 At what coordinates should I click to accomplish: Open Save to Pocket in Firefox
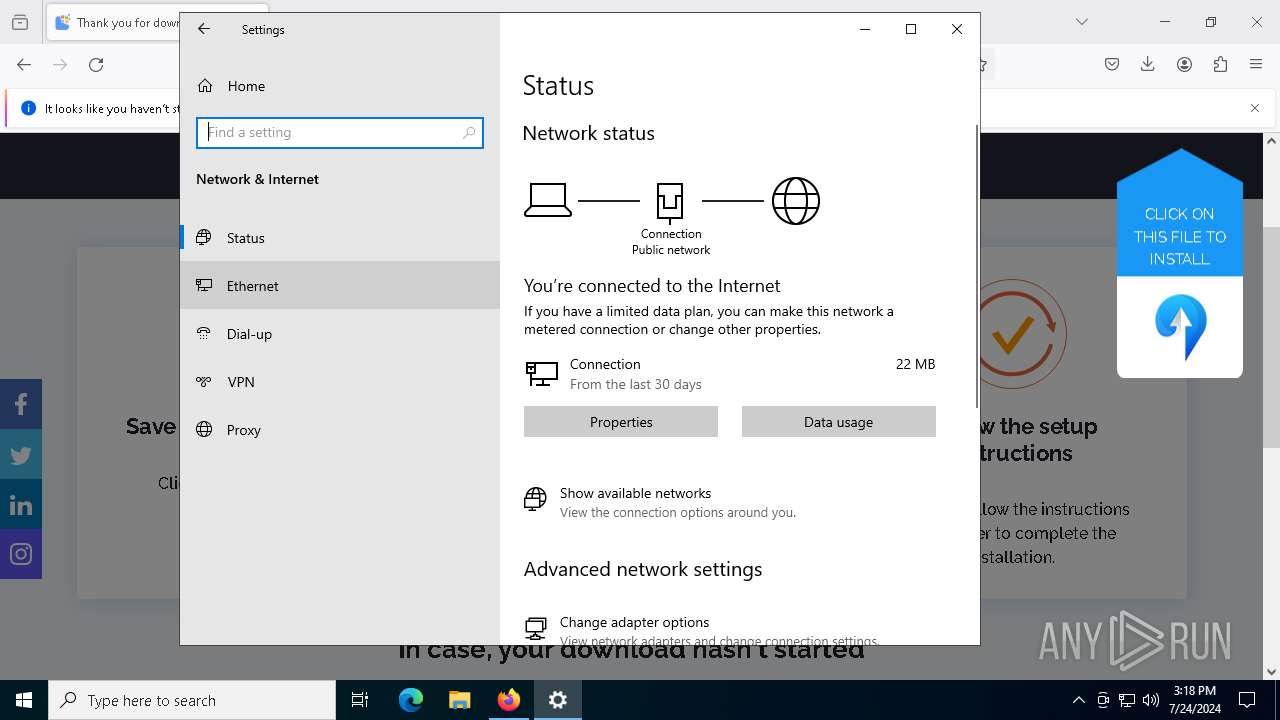[x=1112, y=65]
